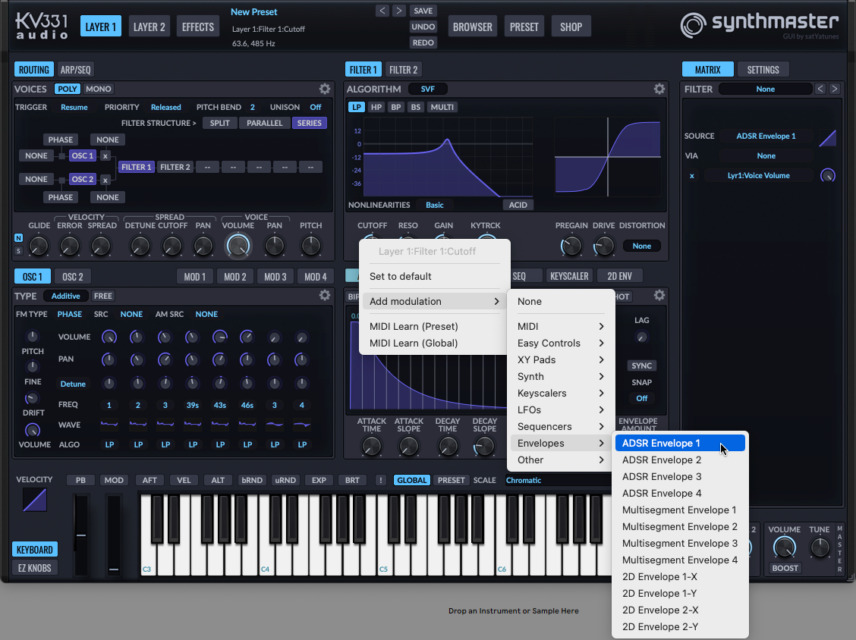Screen dimensions: 856x640
Task: Click next matrix slot arrow
Action: point(834,88)
